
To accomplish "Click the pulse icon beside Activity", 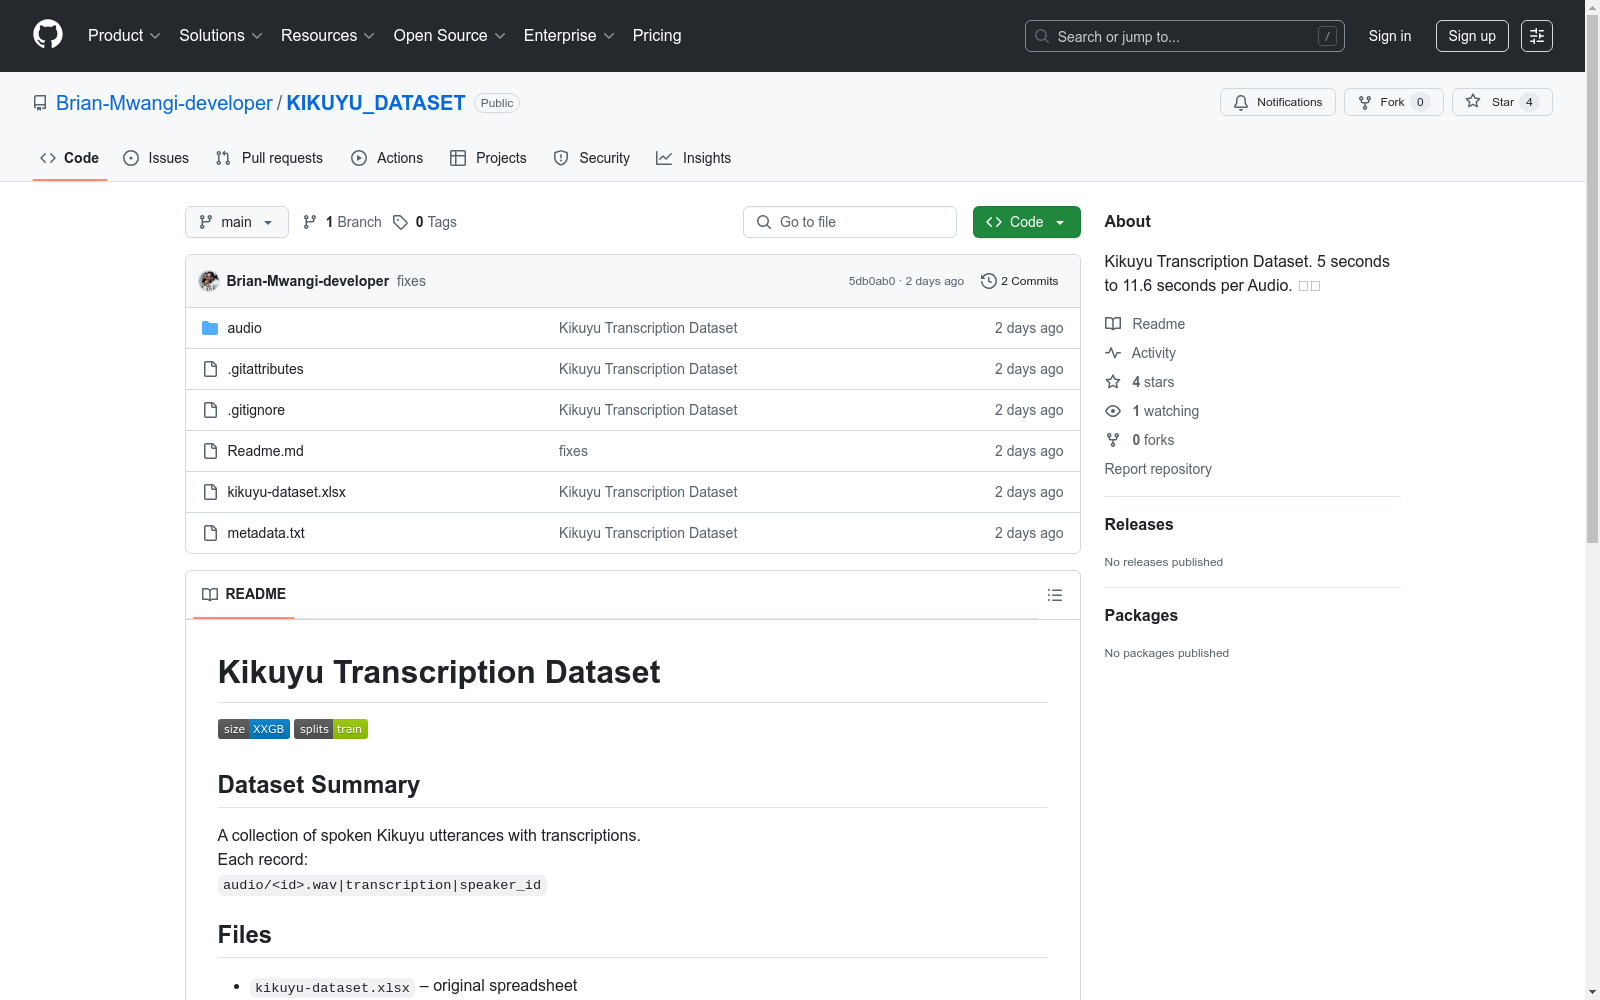I will click(x=1113, y=353).
